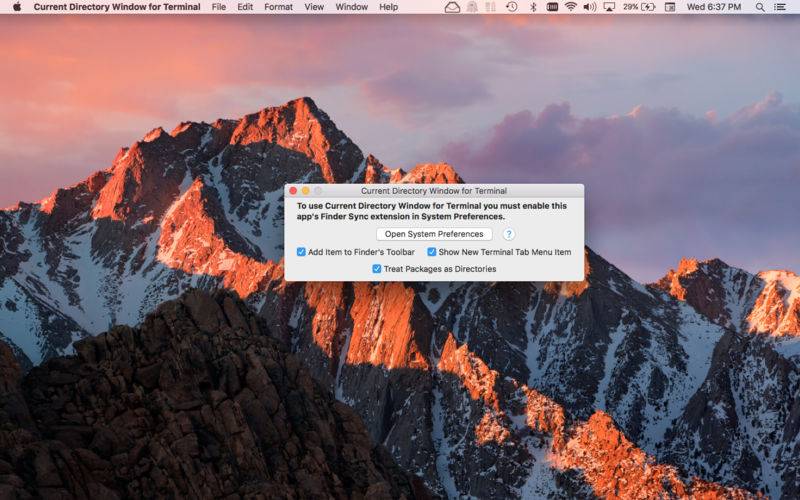Open the Window menu

[x=352, y=7]
